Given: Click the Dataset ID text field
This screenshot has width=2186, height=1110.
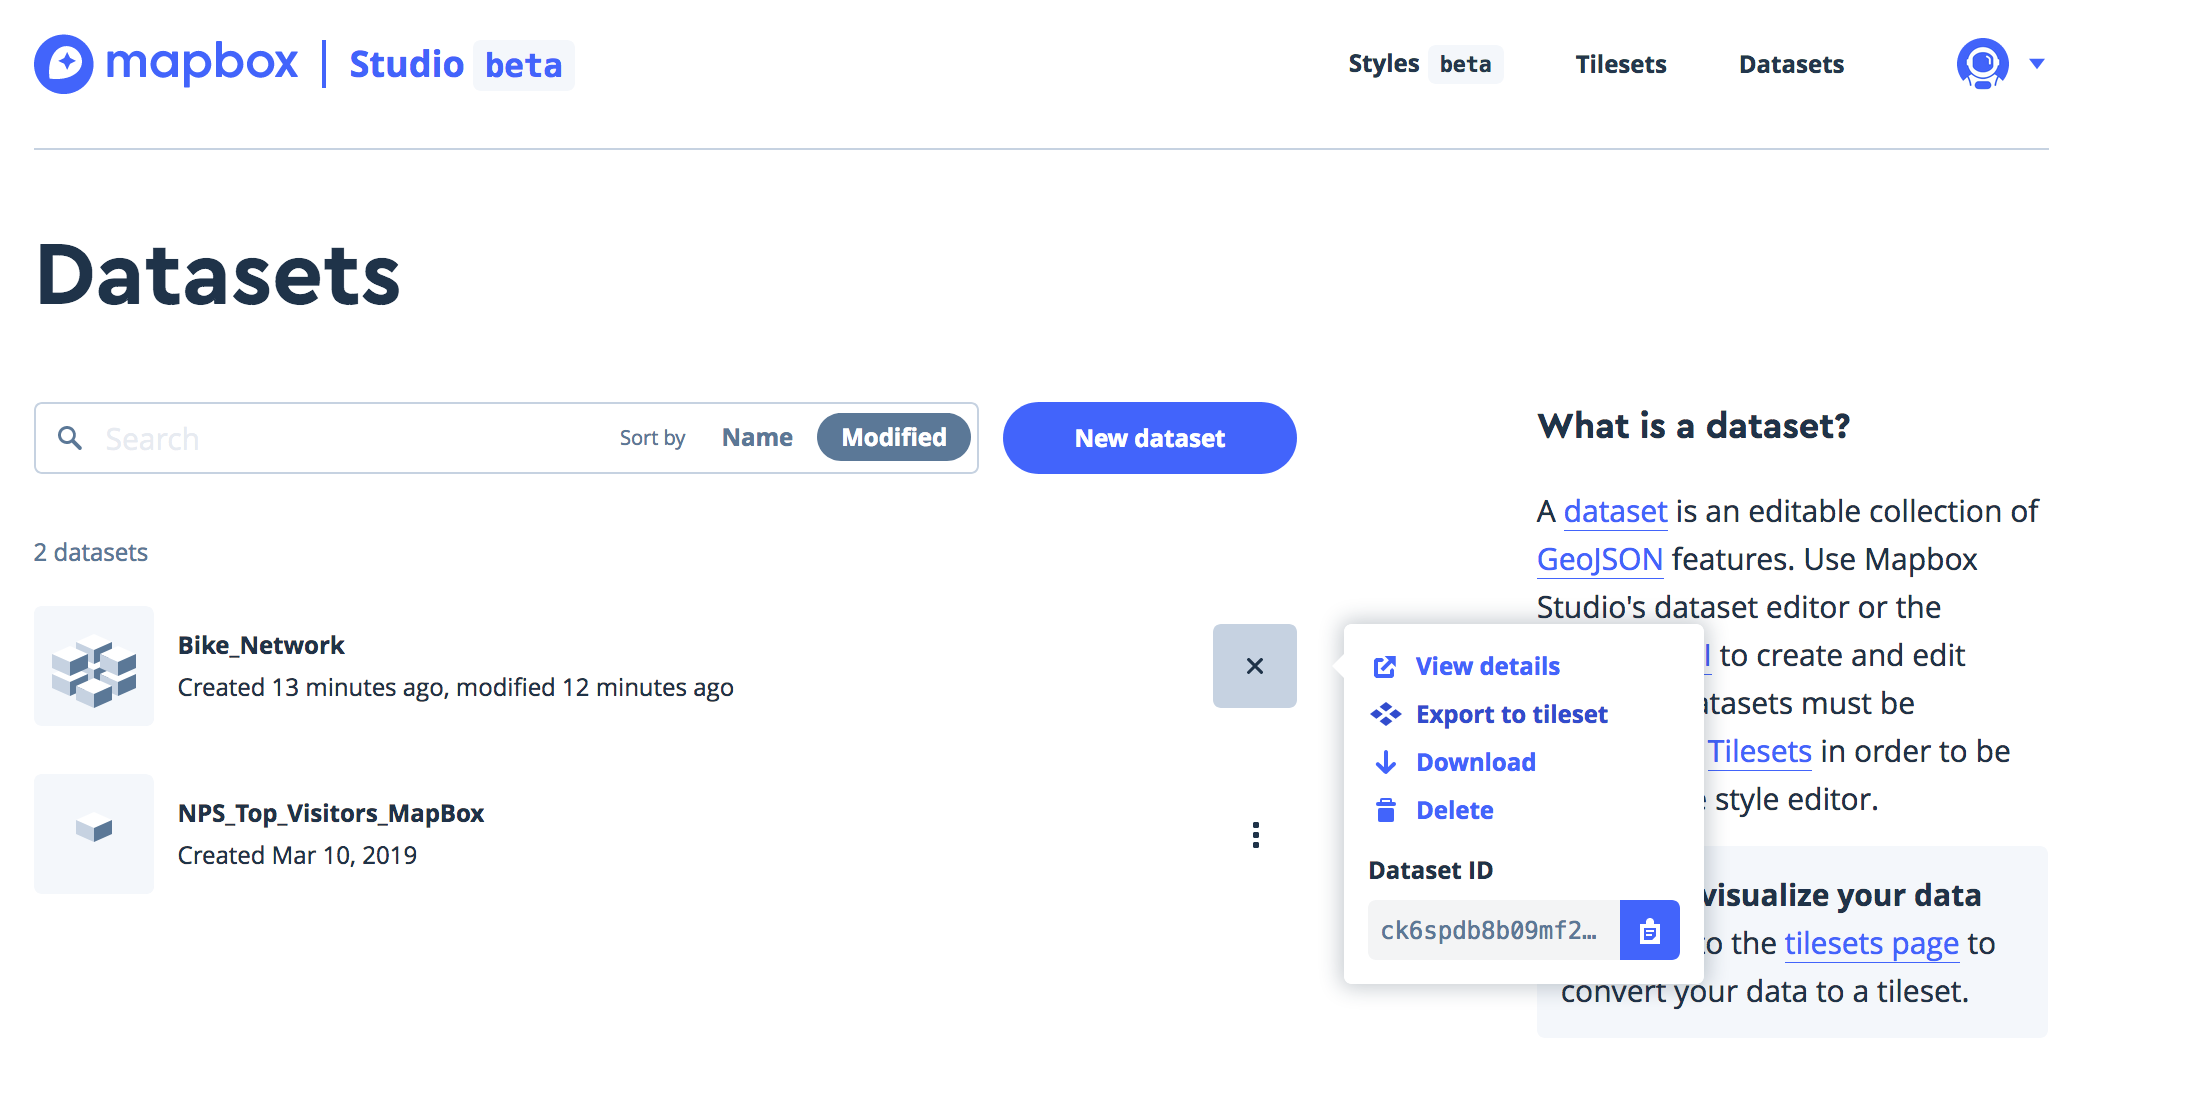Looking at the screenshot, I should pyautogui.click(x=1494, y=931).
